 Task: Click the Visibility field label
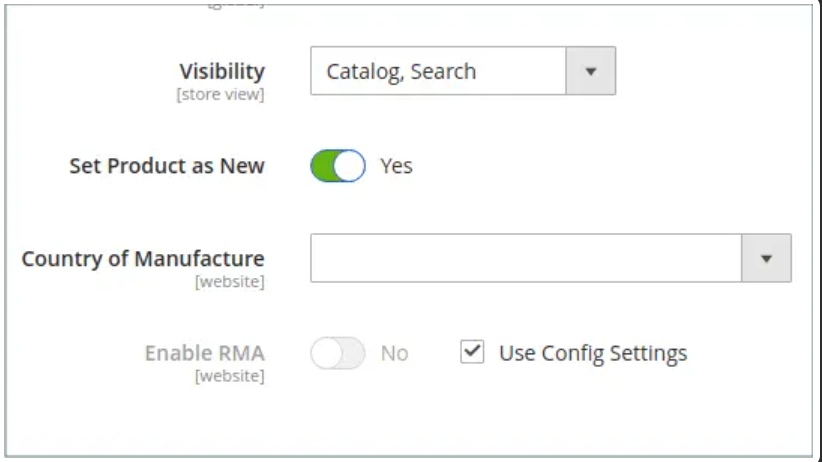(222, 71)
